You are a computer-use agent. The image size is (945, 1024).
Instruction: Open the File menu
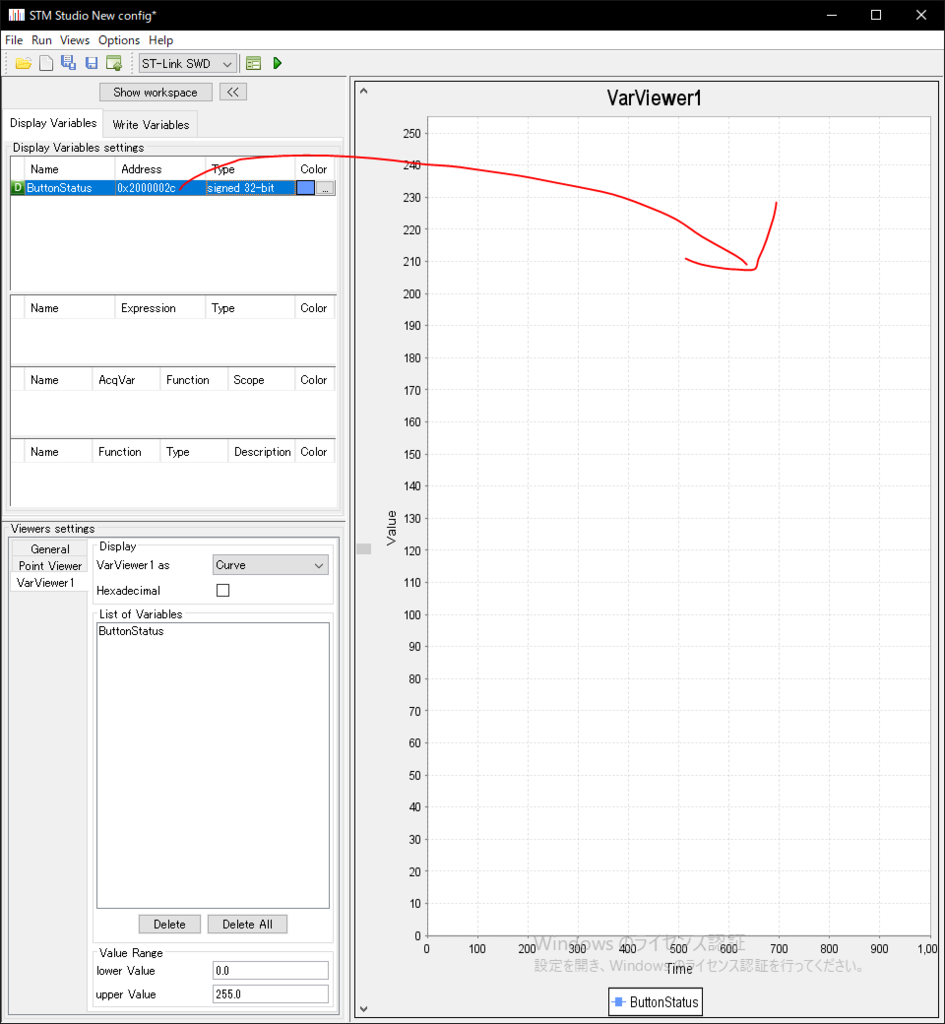coord(14,40)
